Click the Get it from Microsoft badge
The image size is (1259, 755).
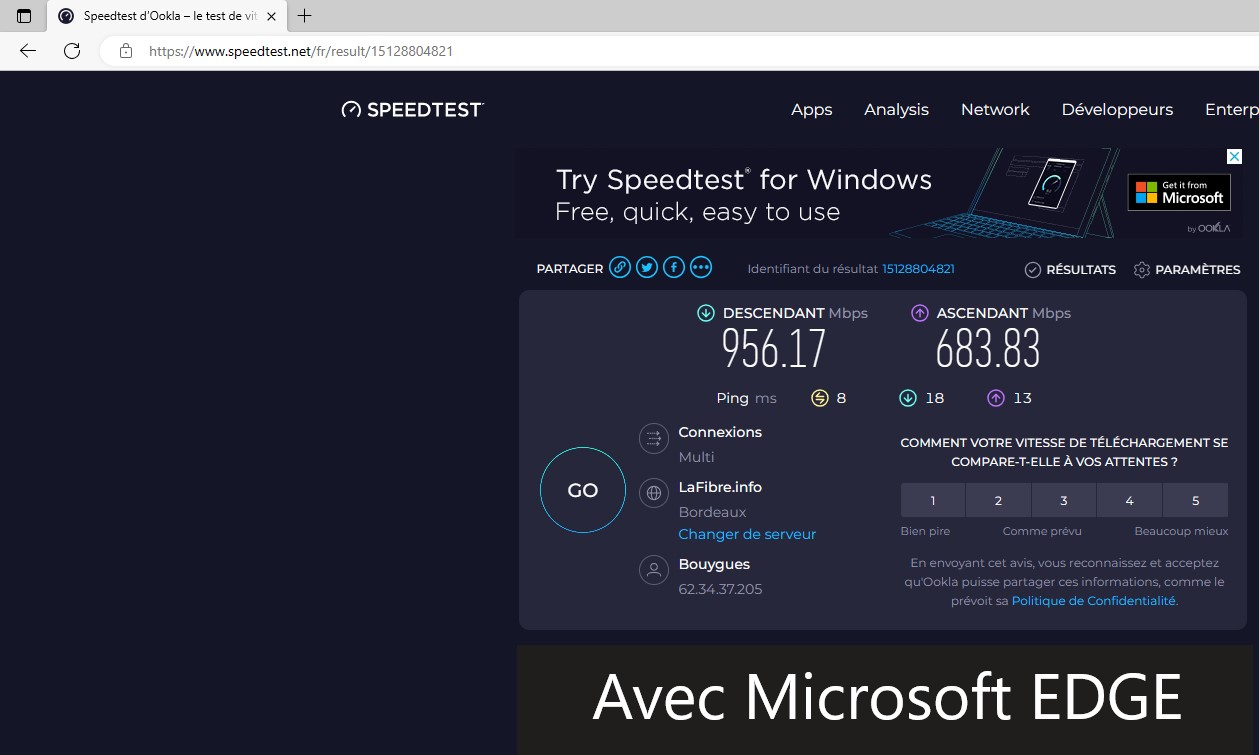click(x=1179, y=192)
